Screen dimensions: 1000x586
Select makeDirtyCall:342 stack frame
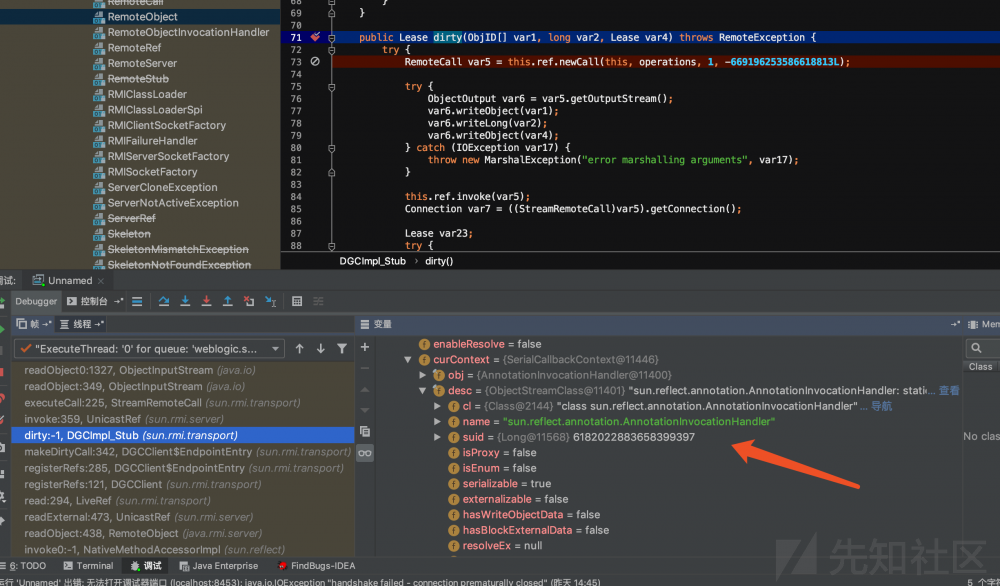[150, 452]
